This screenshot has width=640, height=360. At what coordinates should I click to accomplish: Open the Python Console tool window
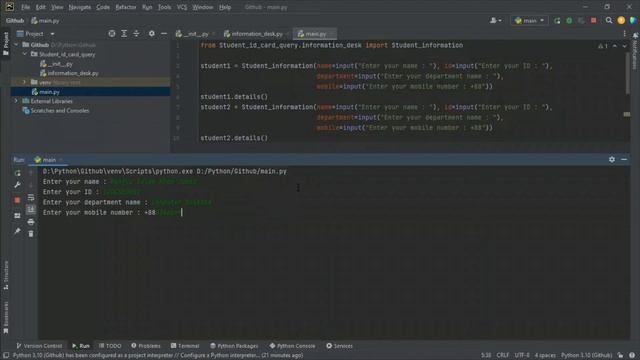click(292, 346)
